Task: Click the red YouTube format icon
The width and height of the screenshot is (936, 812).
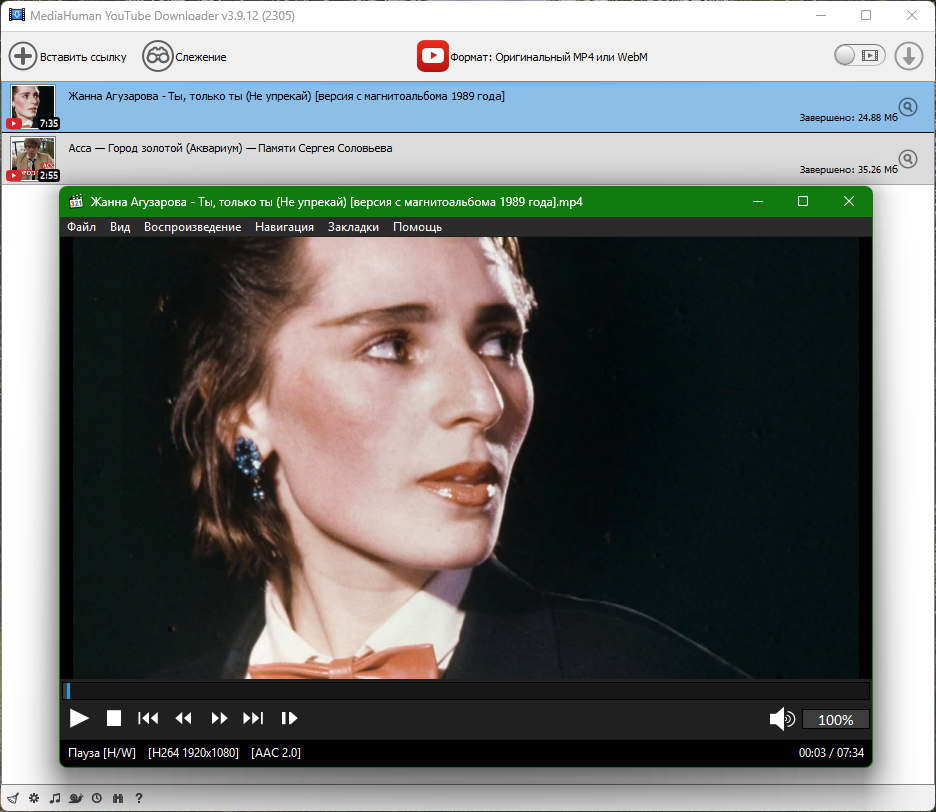Action: click(433, 56)
